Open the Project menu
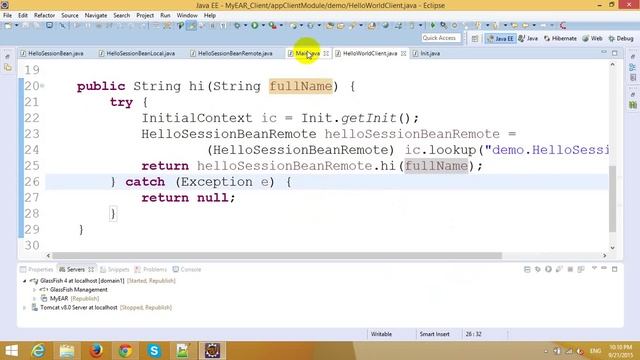640x360 pixels. click(x=145, y=16)
